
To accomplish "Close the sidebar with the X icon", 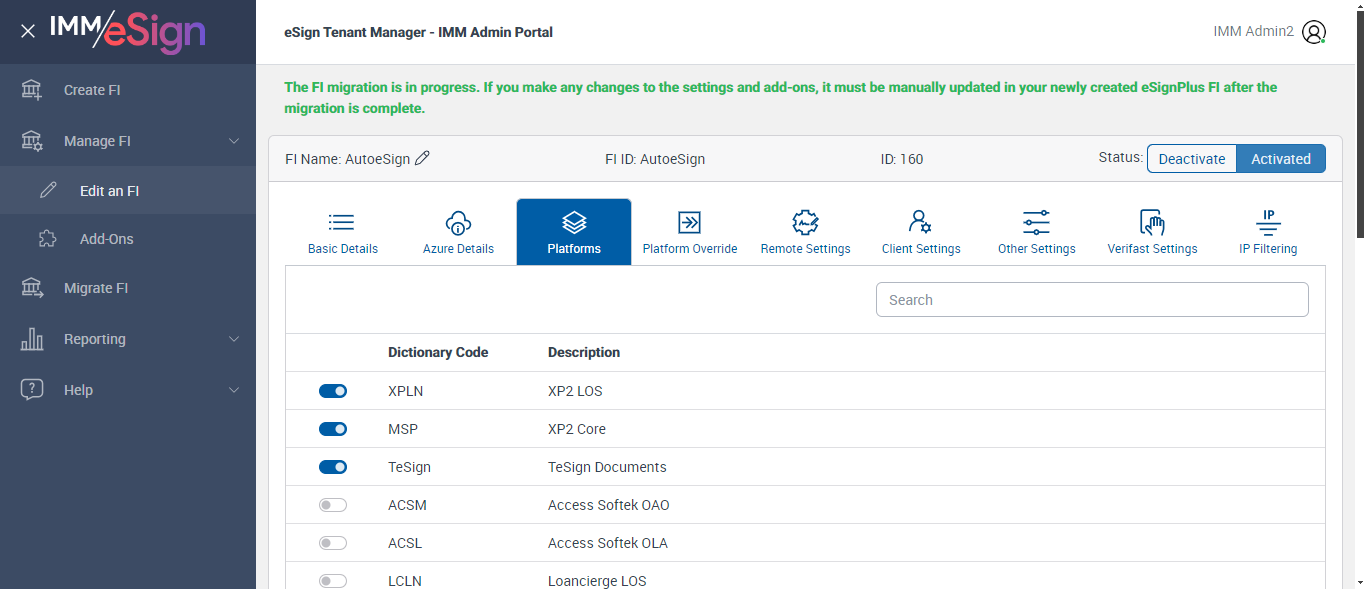I will 28,31.
